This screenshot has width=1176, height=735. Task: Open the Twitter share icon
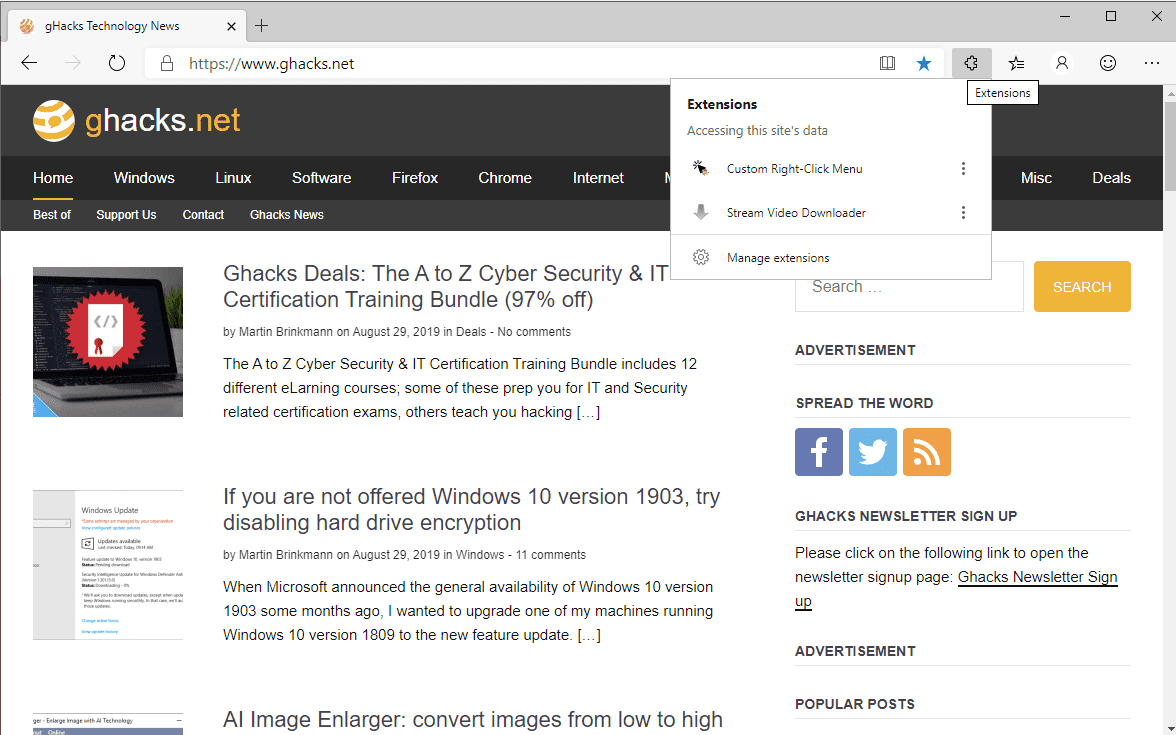pyautogui.click(x=873, y=452)
